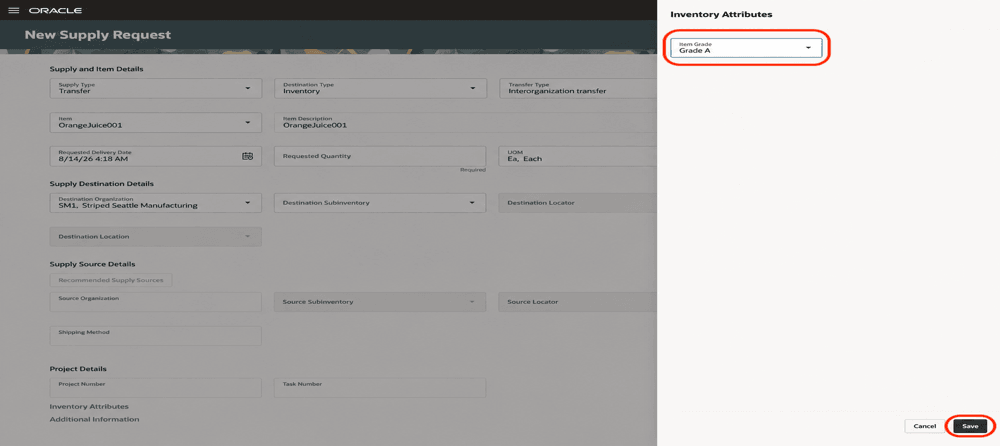
Task: Open the Additional Information link
Action: (x=94, y=419)
